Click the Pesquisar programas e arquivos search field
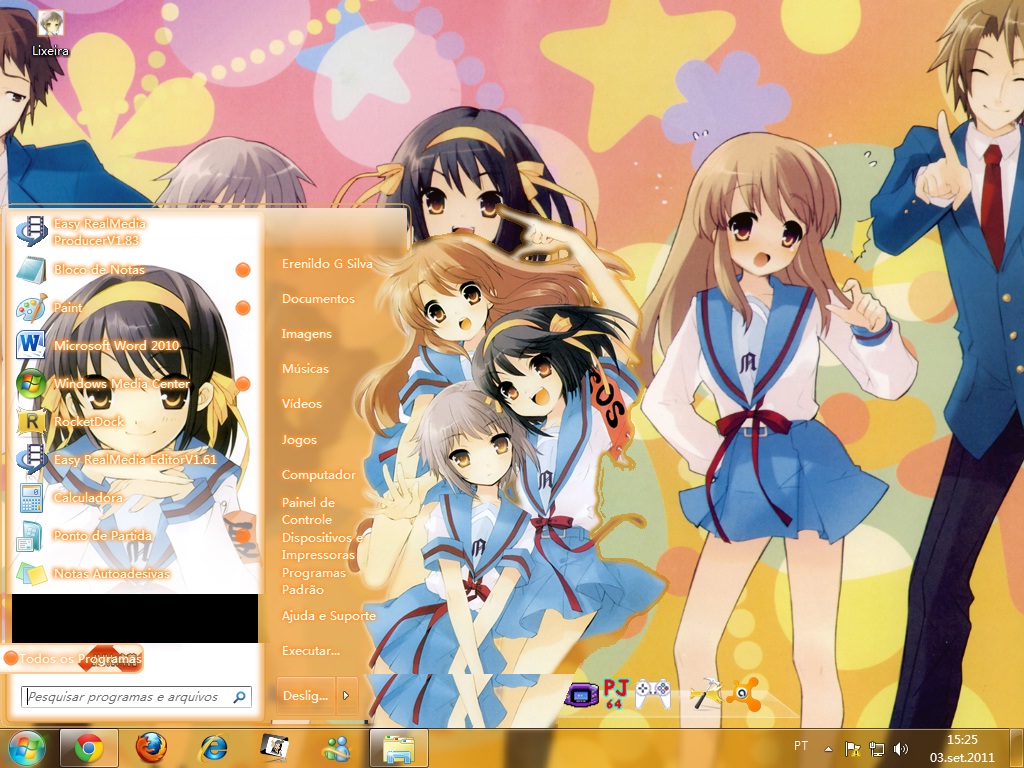 (x=130, y=695)
